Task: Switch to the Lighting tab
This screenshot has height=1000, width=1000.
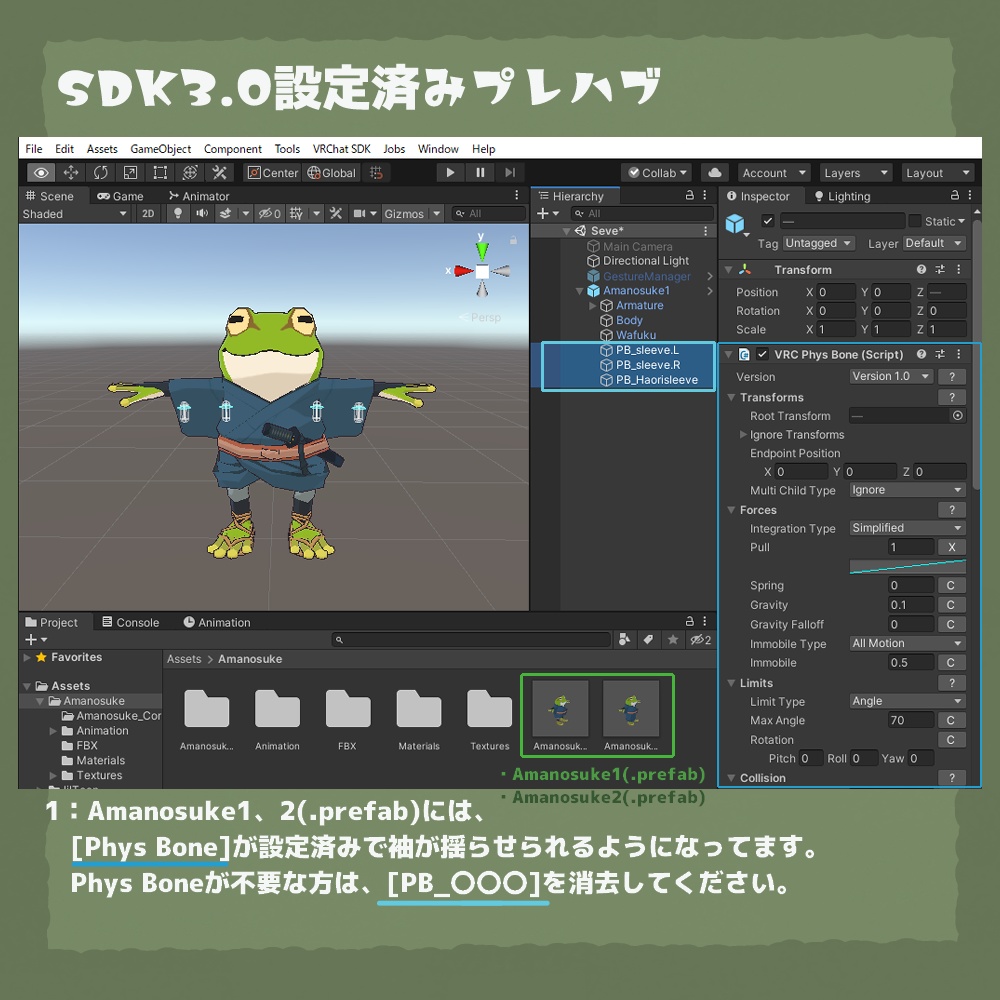Action: coord(841,196)
